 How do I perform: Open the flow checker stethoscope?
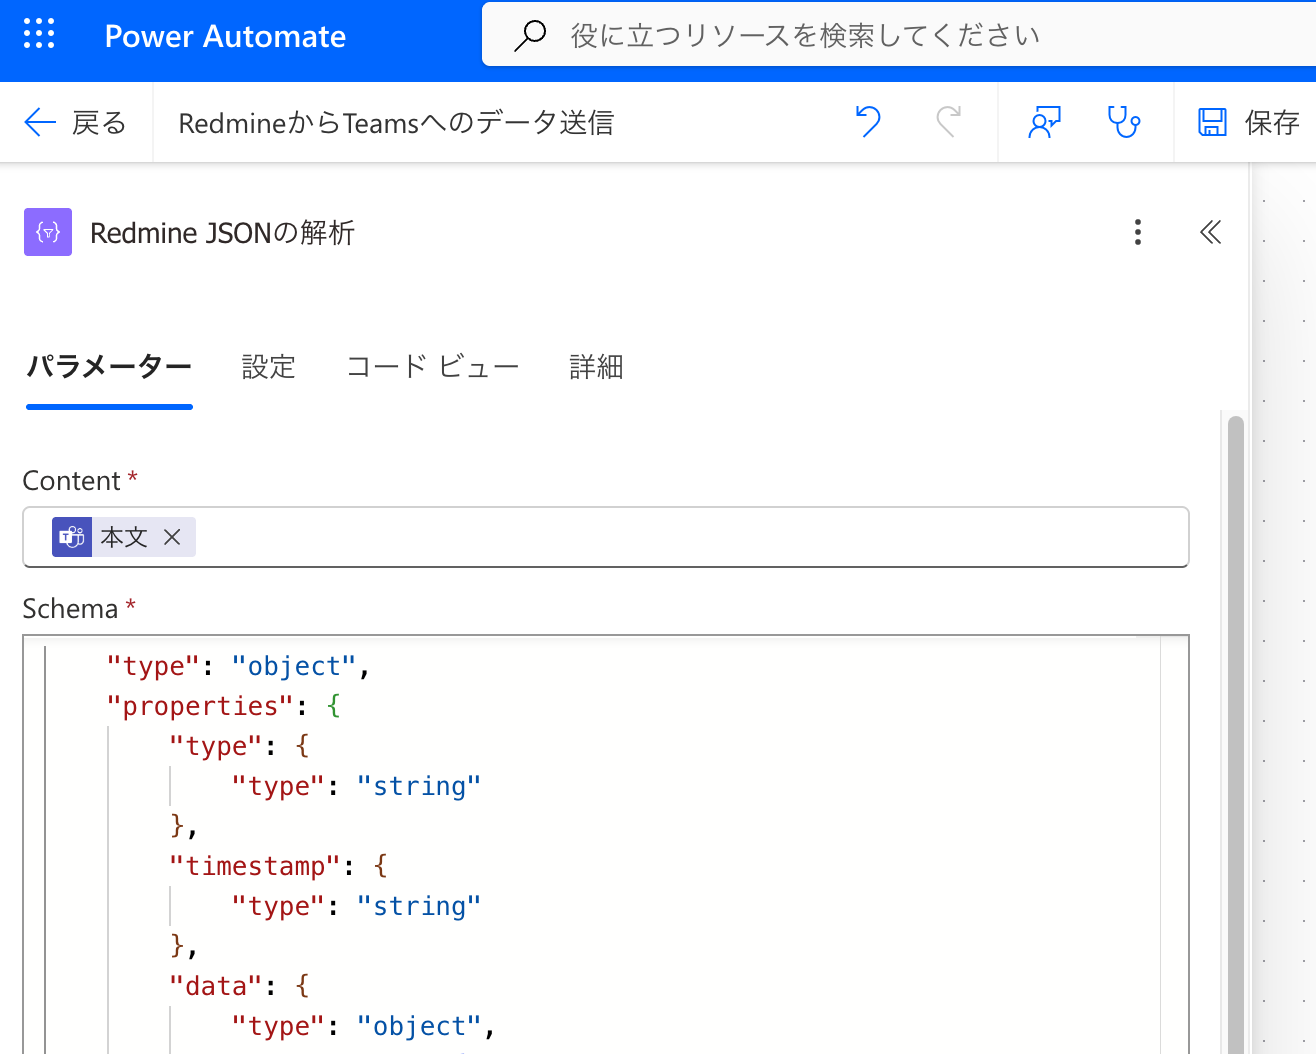[1124, 122]
